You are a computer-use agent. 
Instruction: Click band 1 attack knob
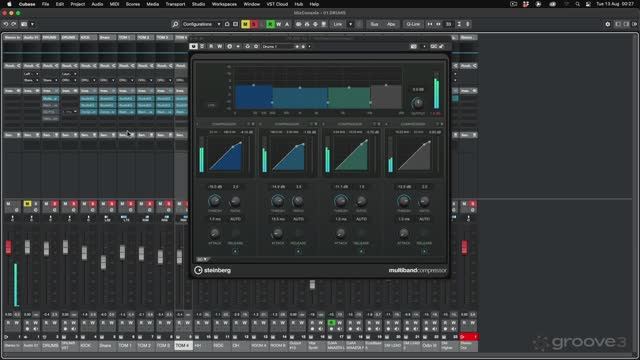215,233
